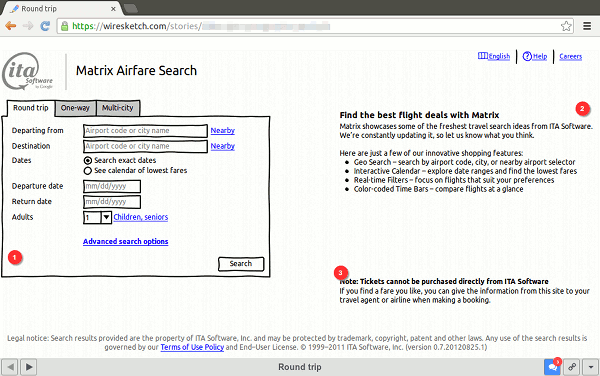Viewport: 600px width, 376px height.
Task: Open the browser hamburger menu
Action: pyautogui.click(x=587, y=26)
